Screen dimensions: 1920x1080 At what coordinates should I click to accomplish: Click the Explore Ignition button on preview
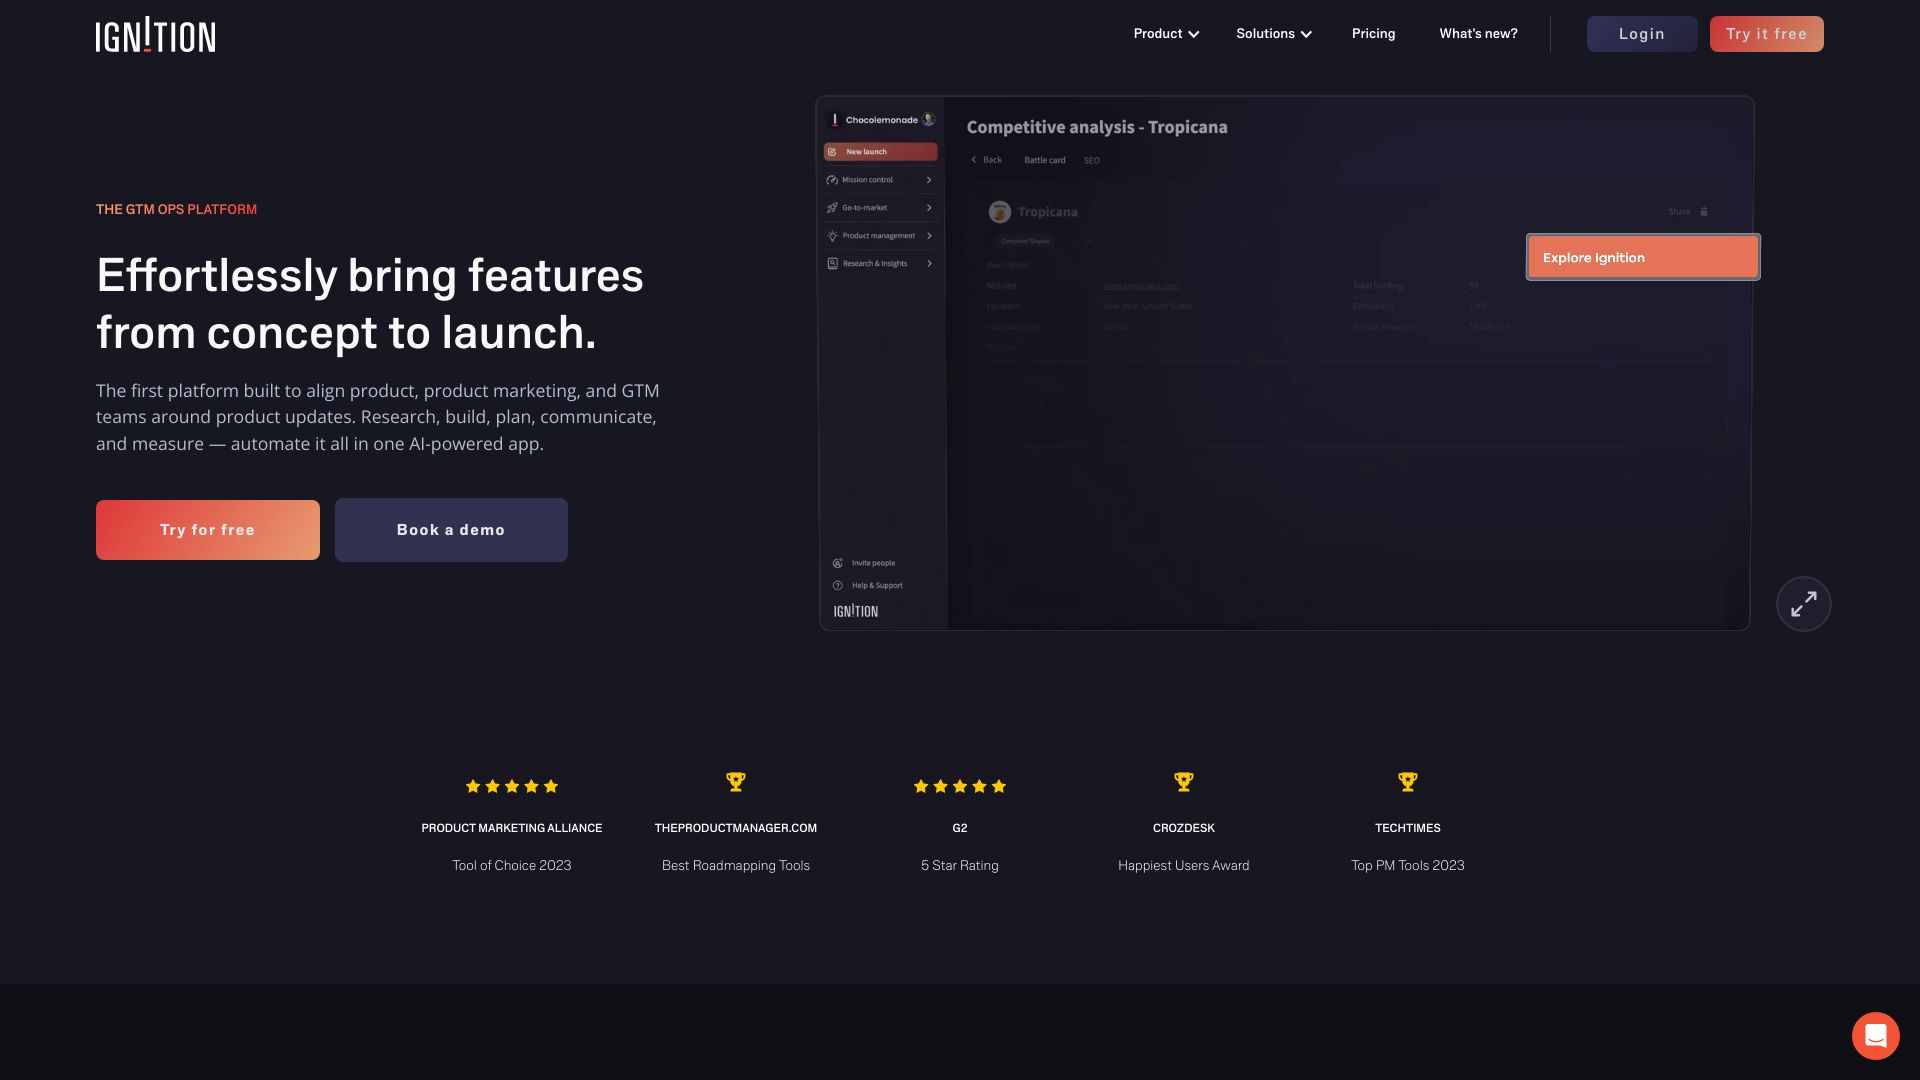point(1642,258)
